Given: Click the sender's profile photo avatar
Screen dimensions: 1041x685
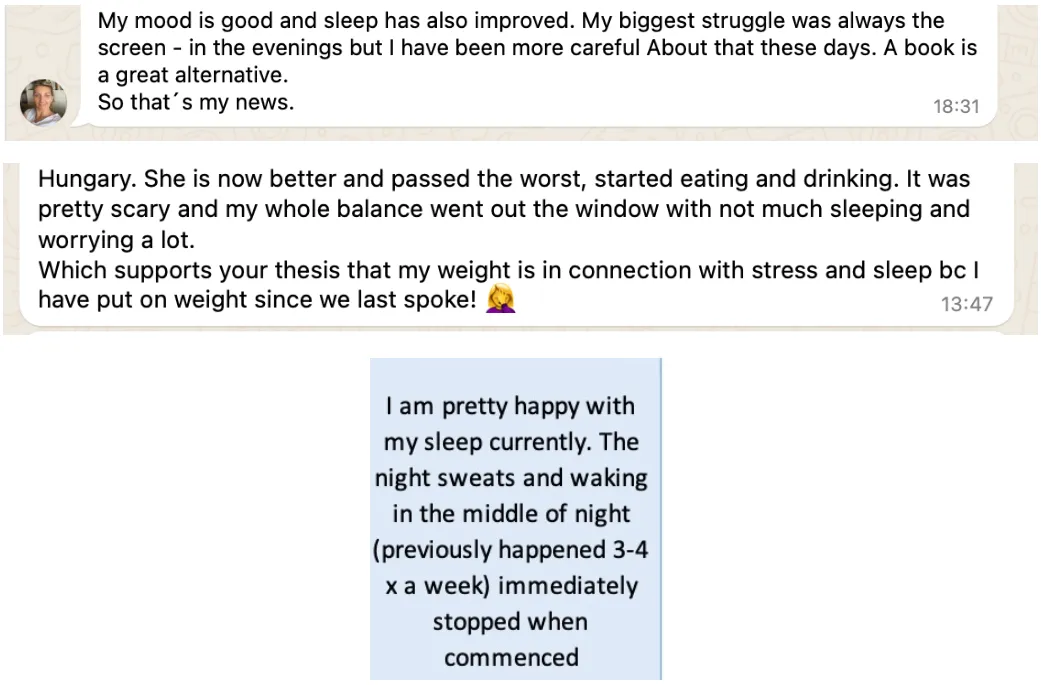Looking at the screenshot, I should [x=44, y=102].
